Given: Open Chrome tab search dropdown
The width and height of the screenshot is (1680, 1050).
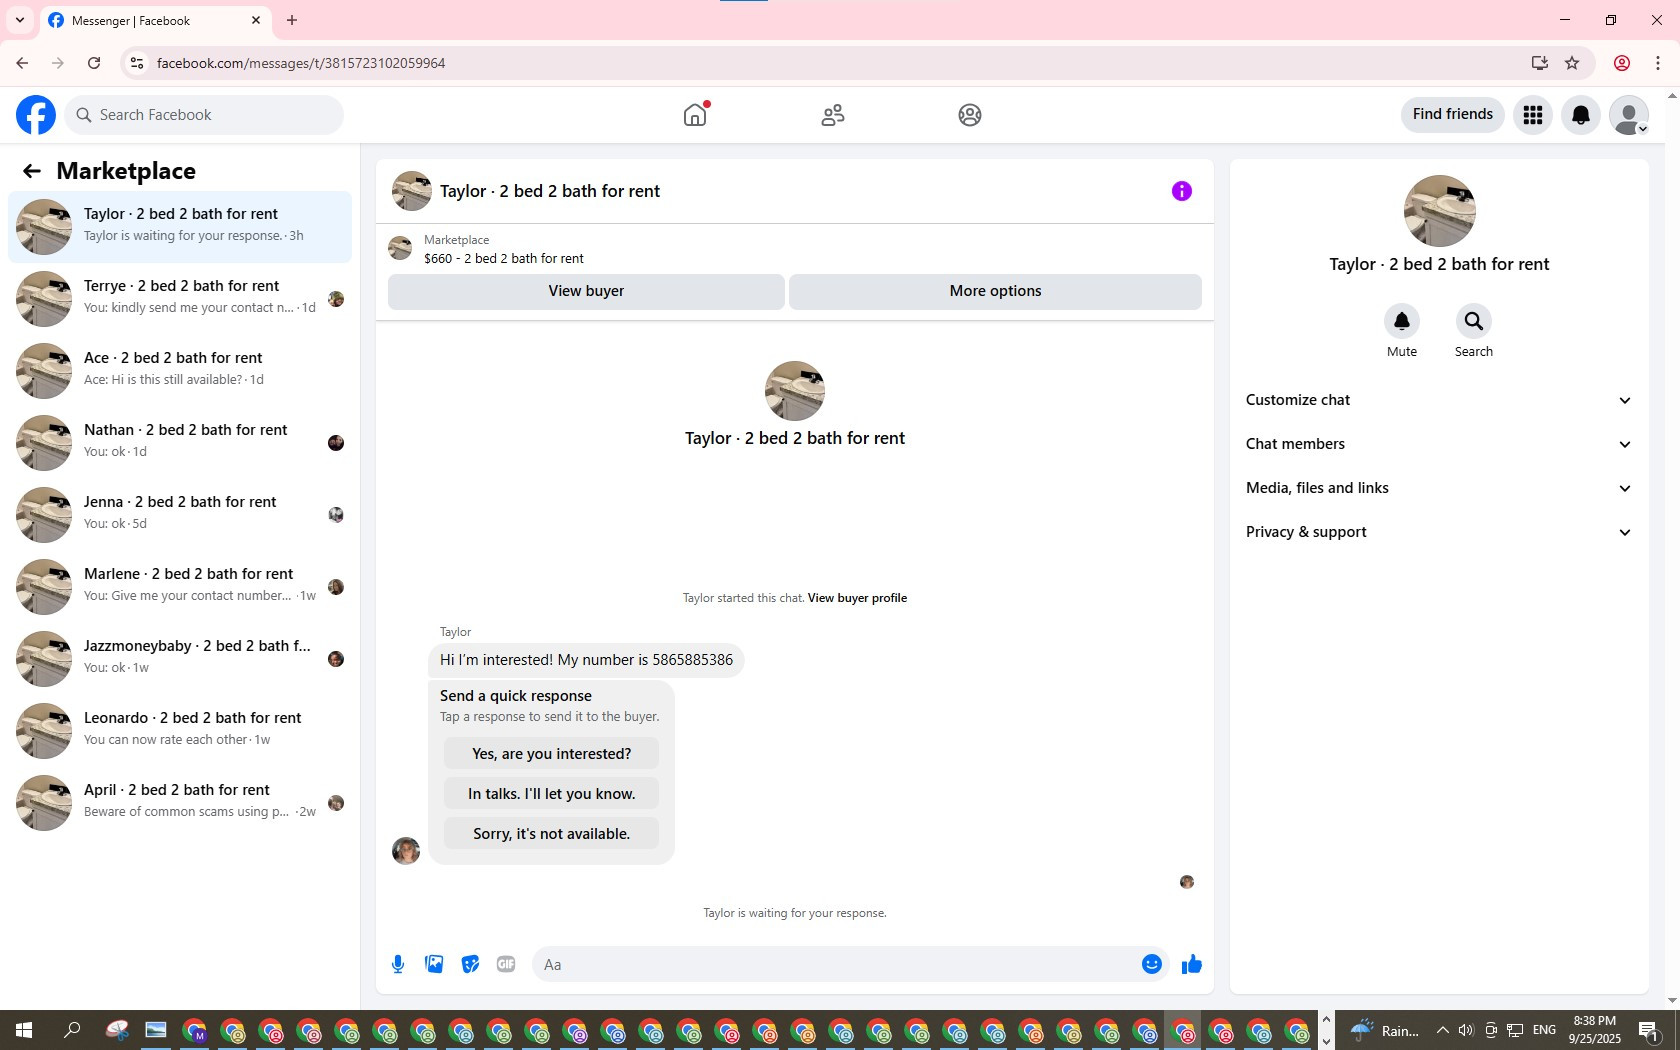Looking at the screenshot, I should point(20,20).
